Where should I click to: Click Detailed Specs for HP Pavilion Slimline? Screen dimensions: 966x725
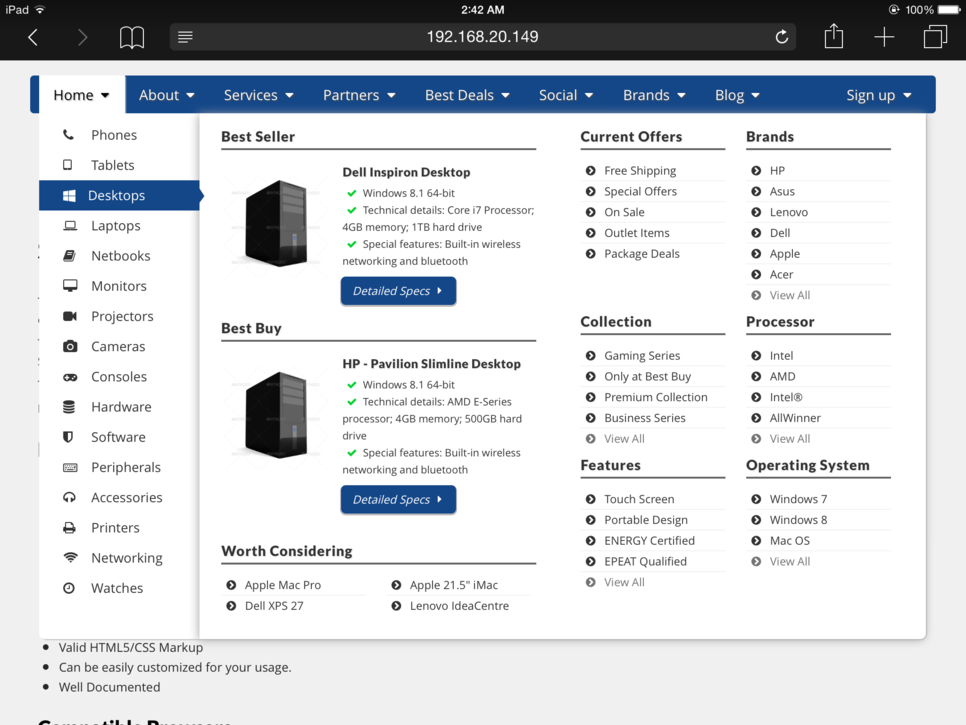[398, 500]
